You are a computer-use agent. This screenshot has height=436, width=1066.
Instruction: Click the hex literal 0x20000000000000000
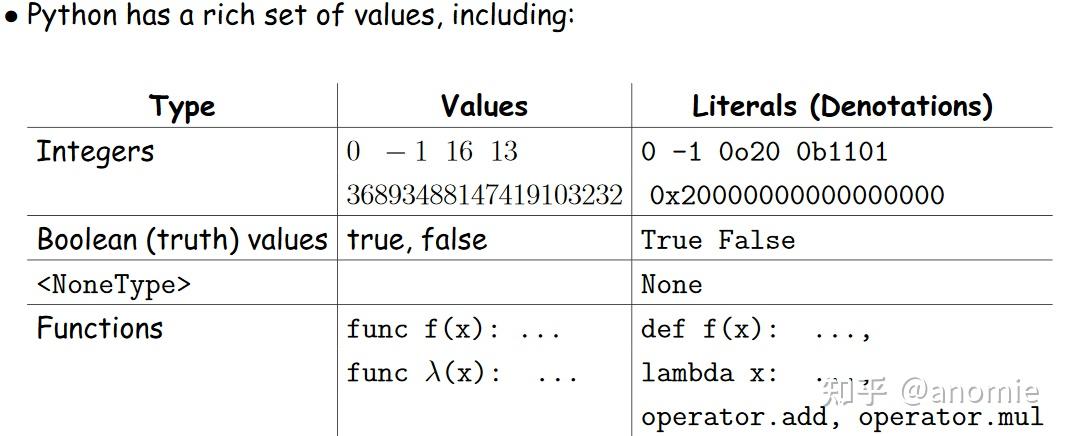point(796,195)
